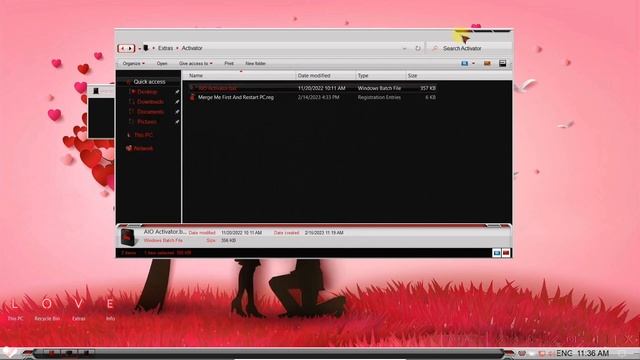Click the Windows Batch File type cell
Screen dimensions: 640x360
point(379,88)
